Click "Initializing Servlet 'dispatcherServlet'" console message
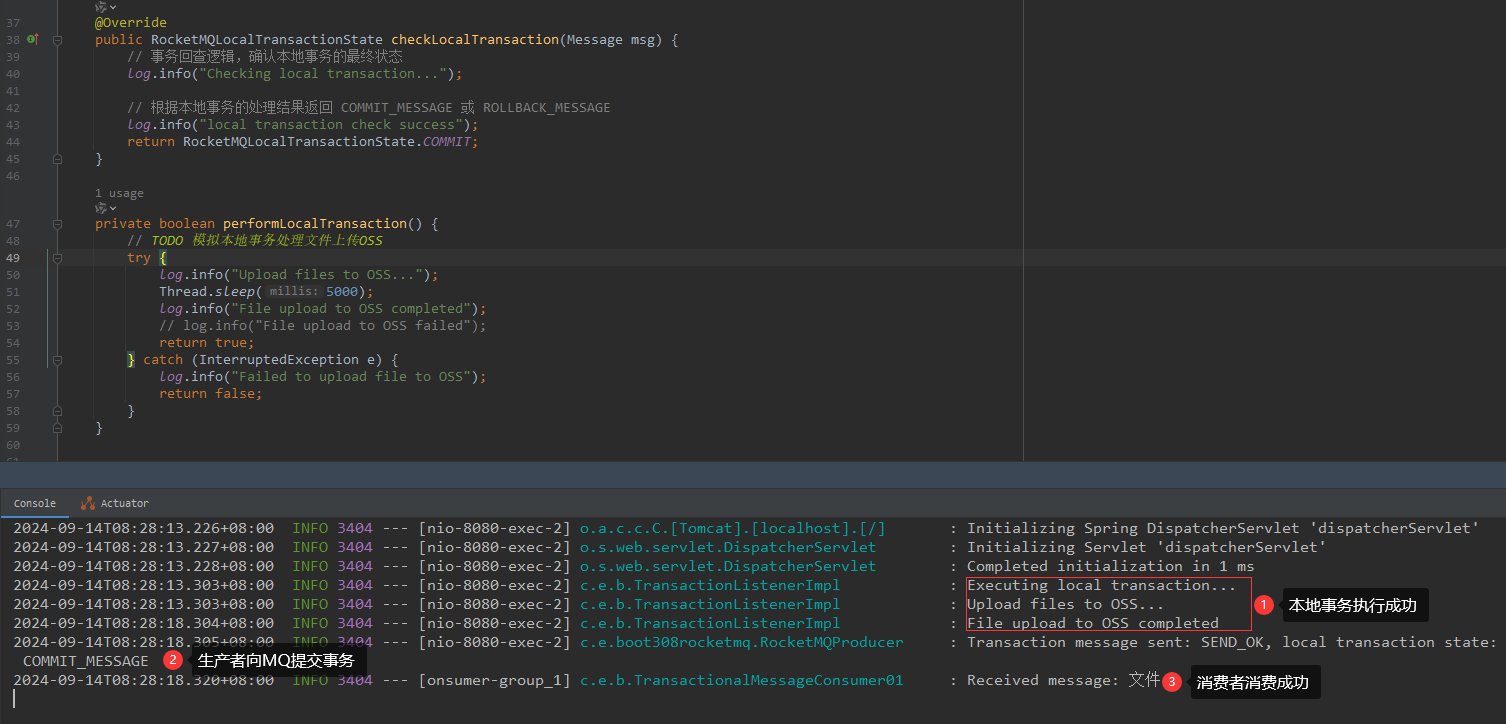The image size is (1506, 724). click(1146, 547)
